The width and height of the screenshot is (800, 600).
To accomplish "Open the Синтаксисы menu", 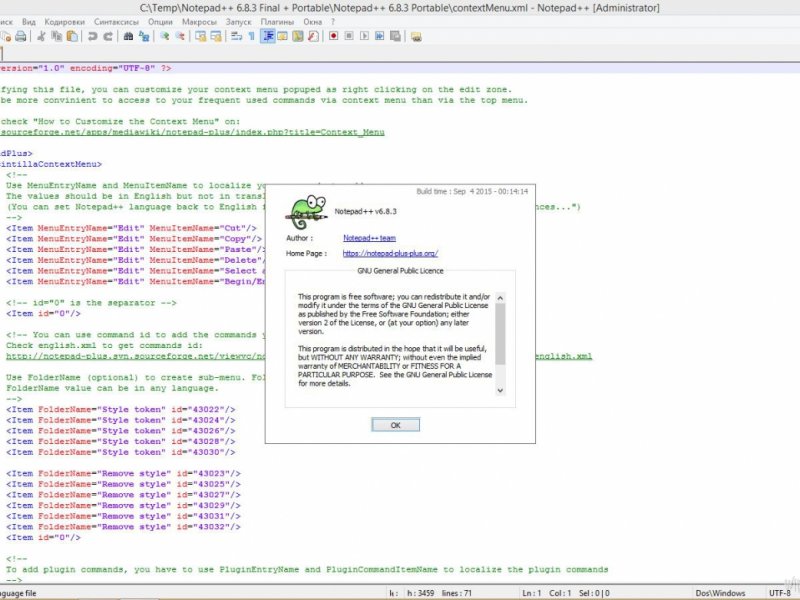I will (116, 22).
